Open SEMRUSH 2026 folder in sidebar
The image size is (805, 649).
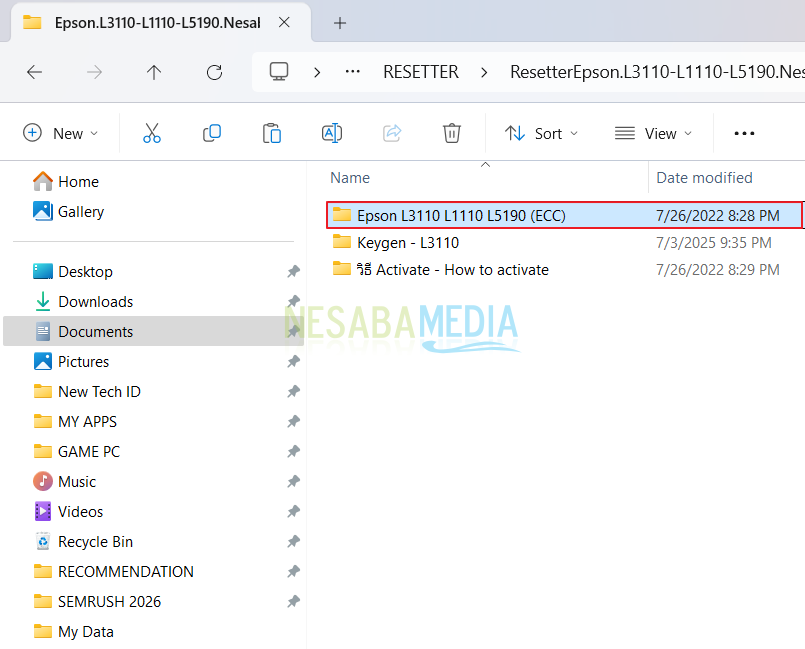(x=109, y=602)
